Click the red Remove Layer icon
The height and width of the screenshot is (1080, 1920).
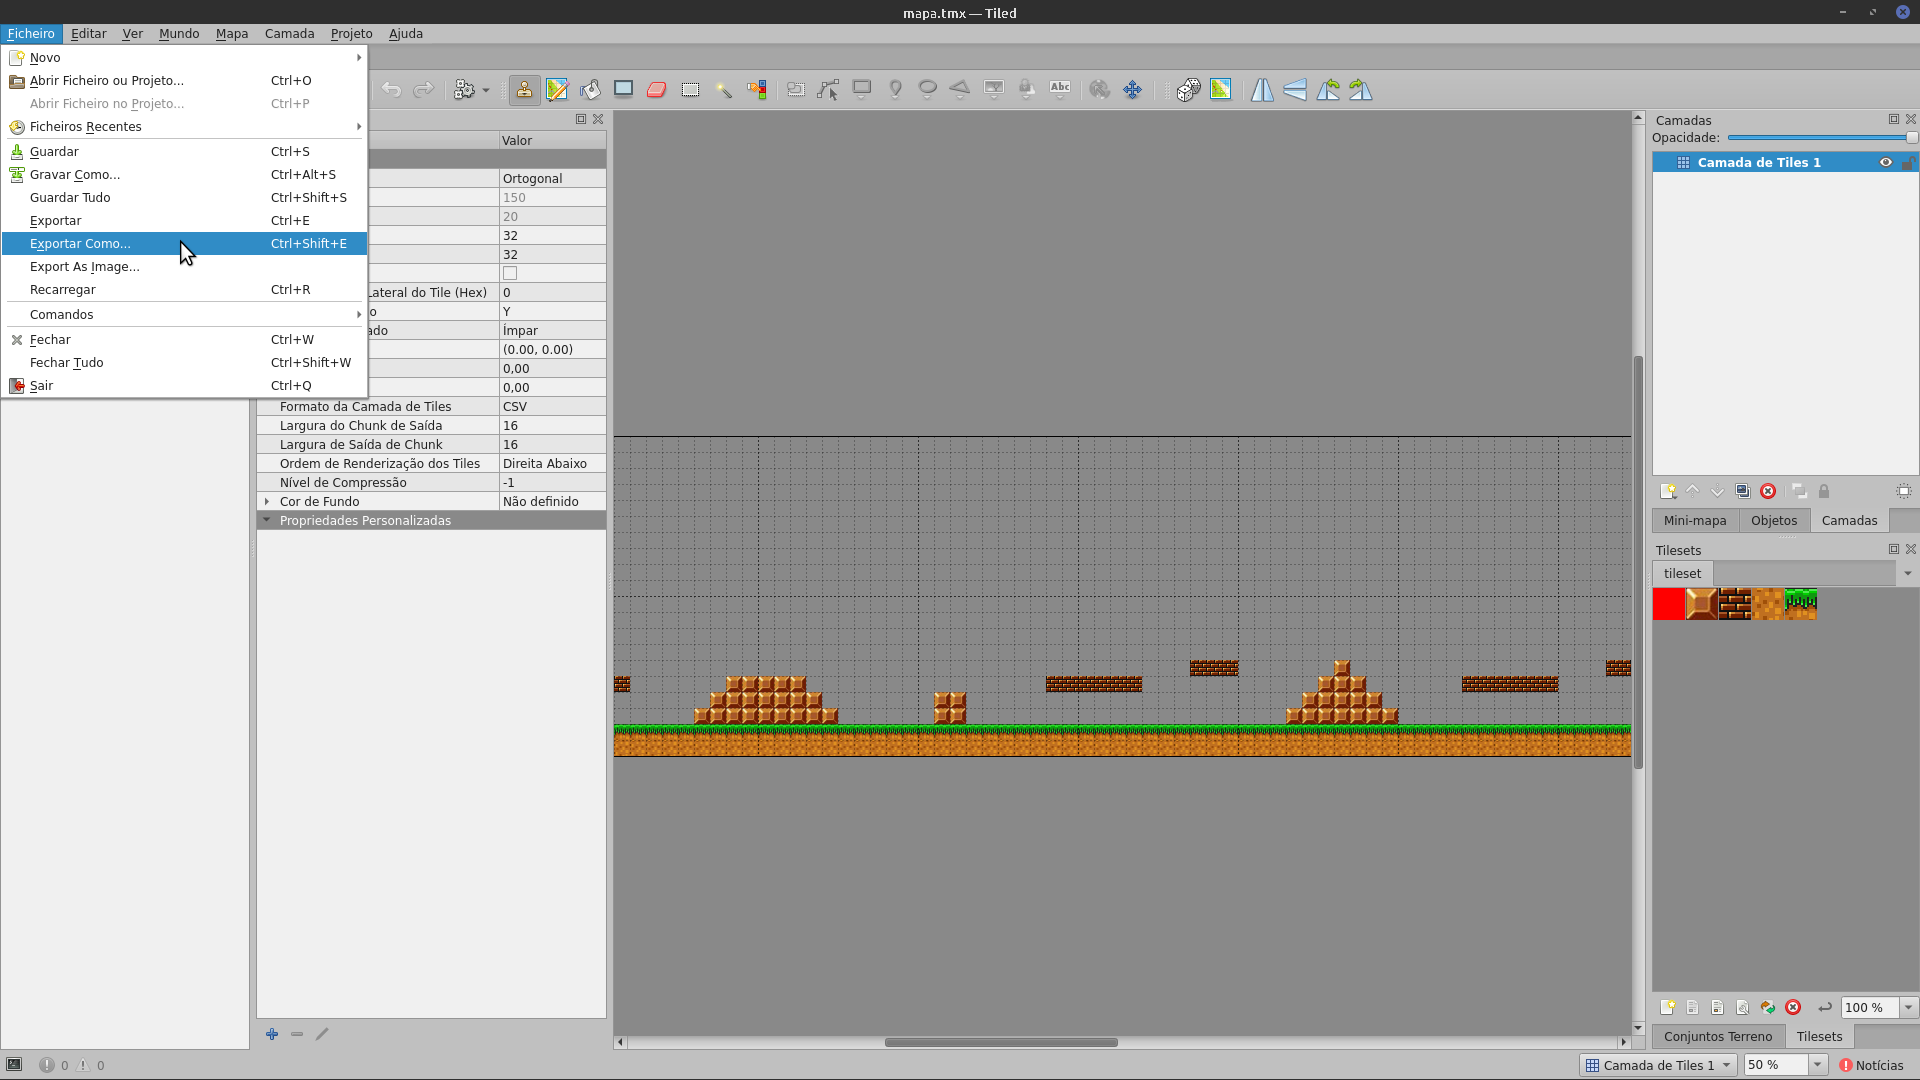[x=1768, y=491]
